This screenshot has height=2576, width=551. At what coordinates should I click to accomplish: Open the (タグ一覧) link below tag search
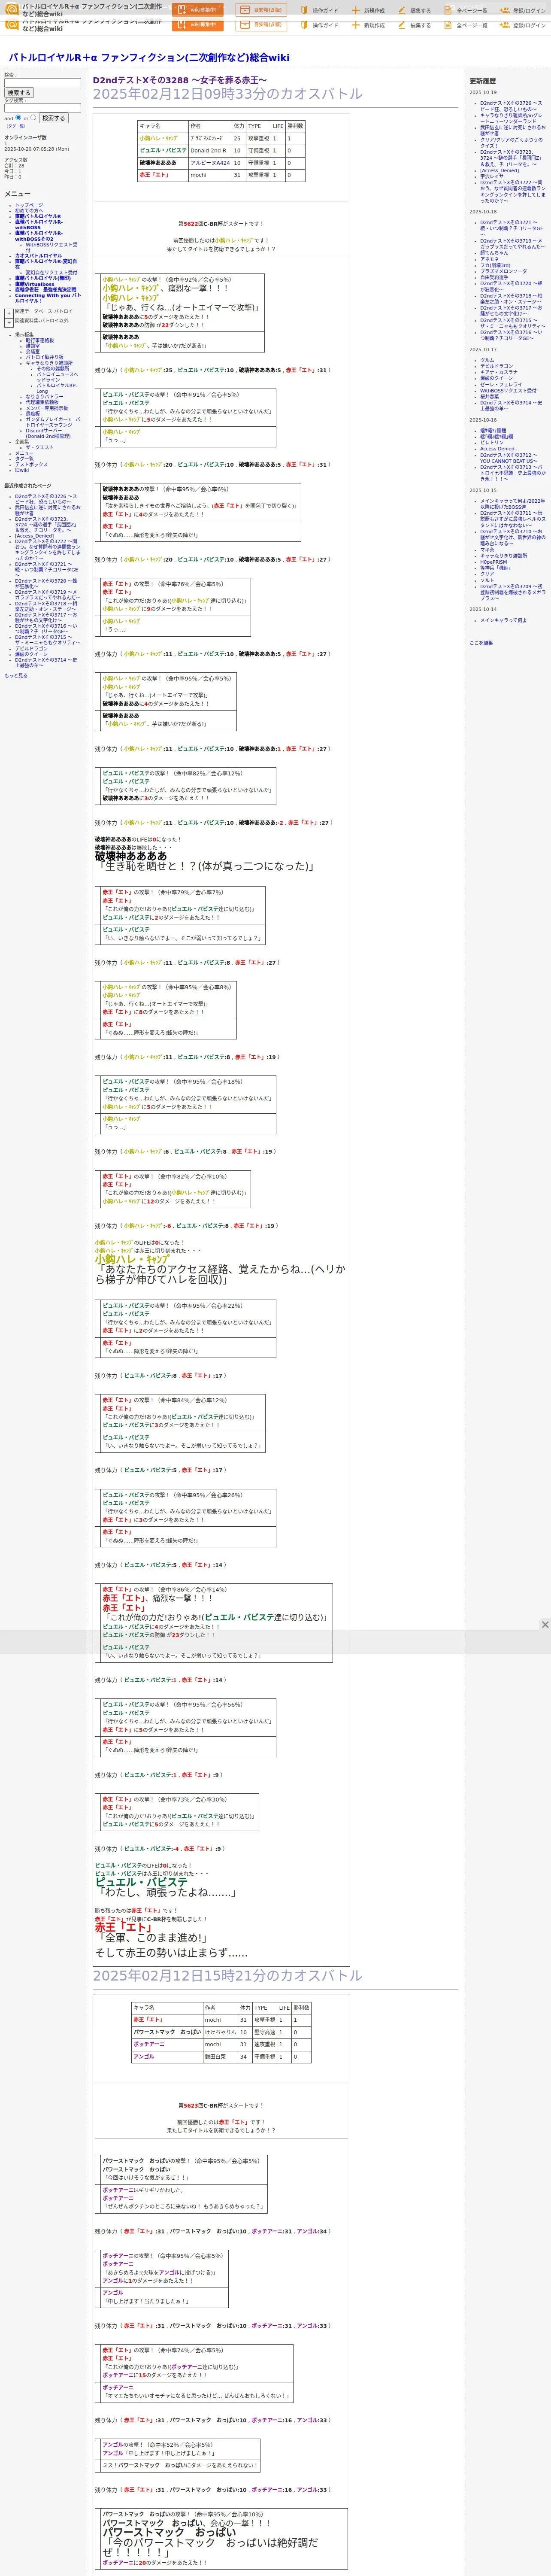click(16, 126)
